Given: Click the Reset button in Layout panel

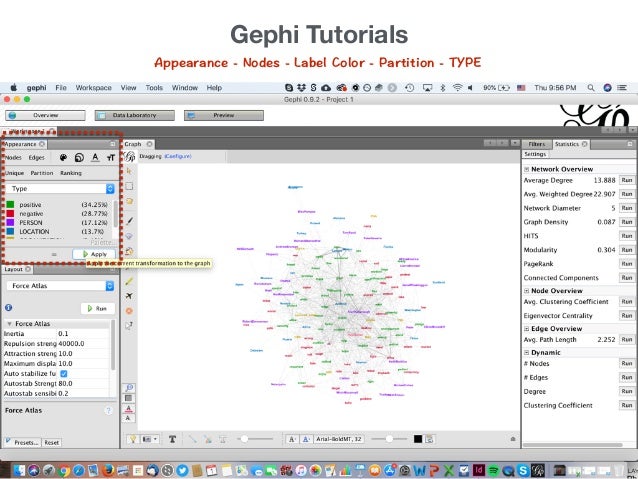Looking at the screenshot, I should (x=52, y=442).
